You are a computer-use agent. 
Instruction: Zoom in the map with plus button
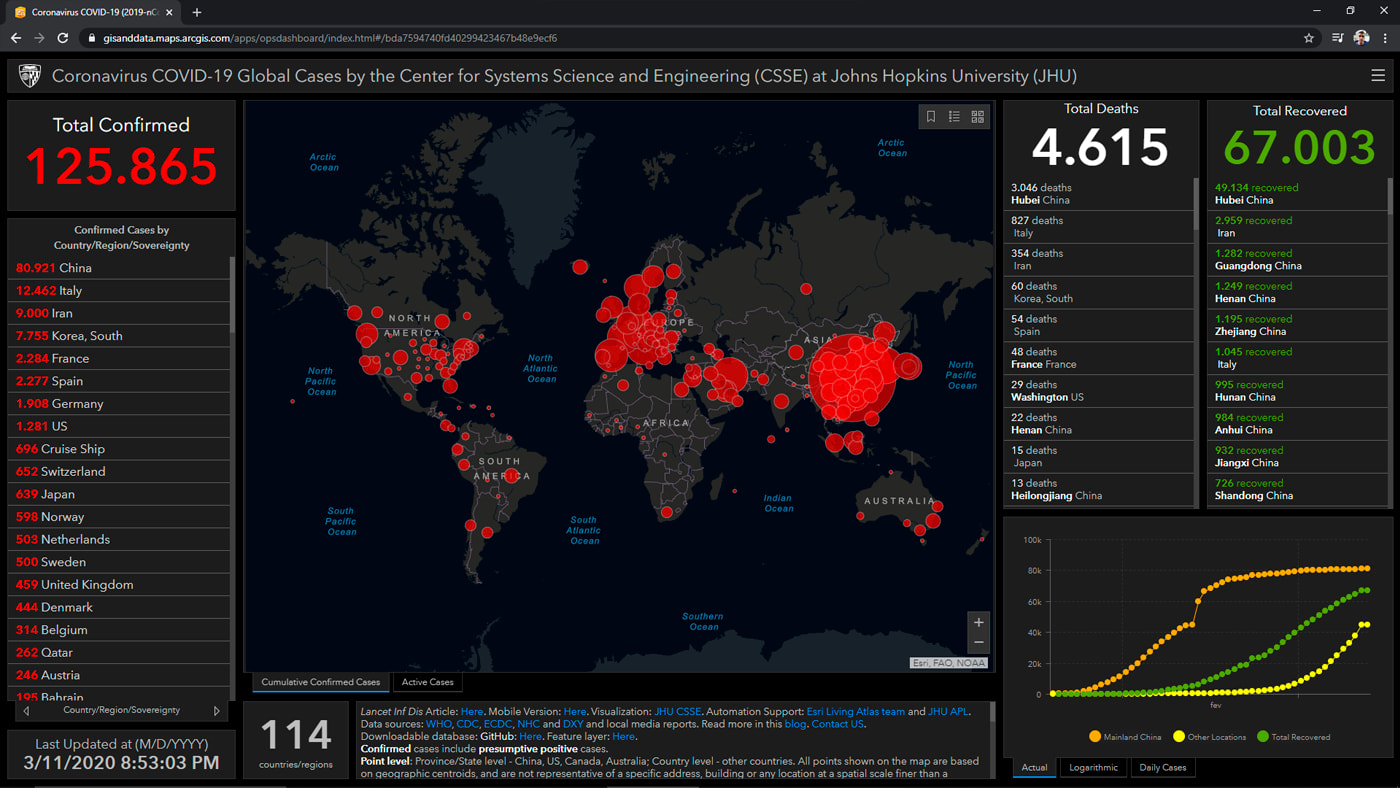click(979, 622)
